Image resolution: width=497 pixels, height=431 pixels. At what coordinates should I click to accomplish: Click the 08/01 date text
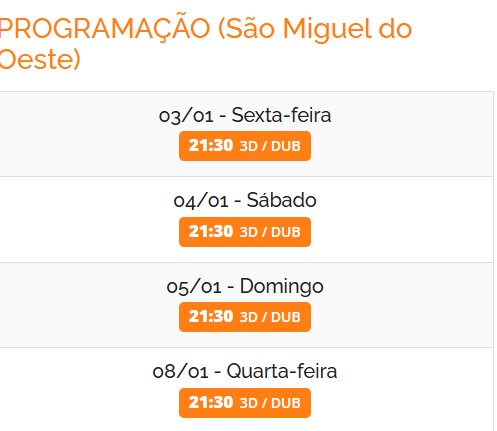[x=180, y=372]
